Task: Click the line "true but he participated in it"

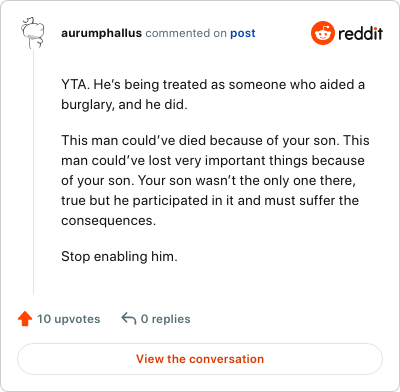Action: [x=210, y=201]
